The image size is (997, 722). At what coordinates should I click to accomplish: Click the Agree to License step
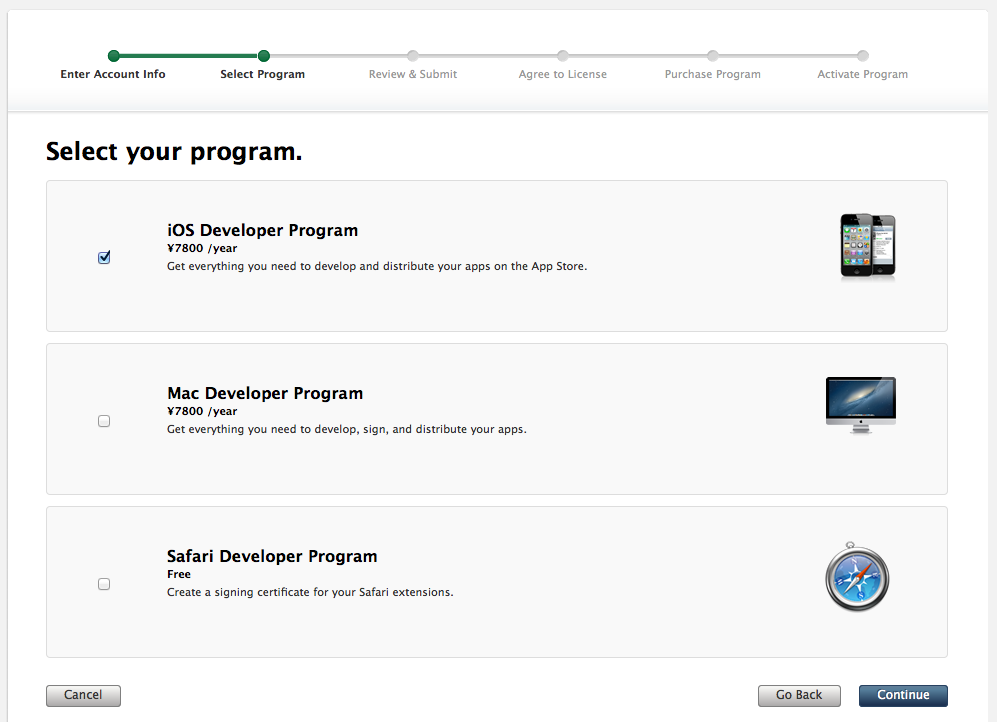click(563, 74)
